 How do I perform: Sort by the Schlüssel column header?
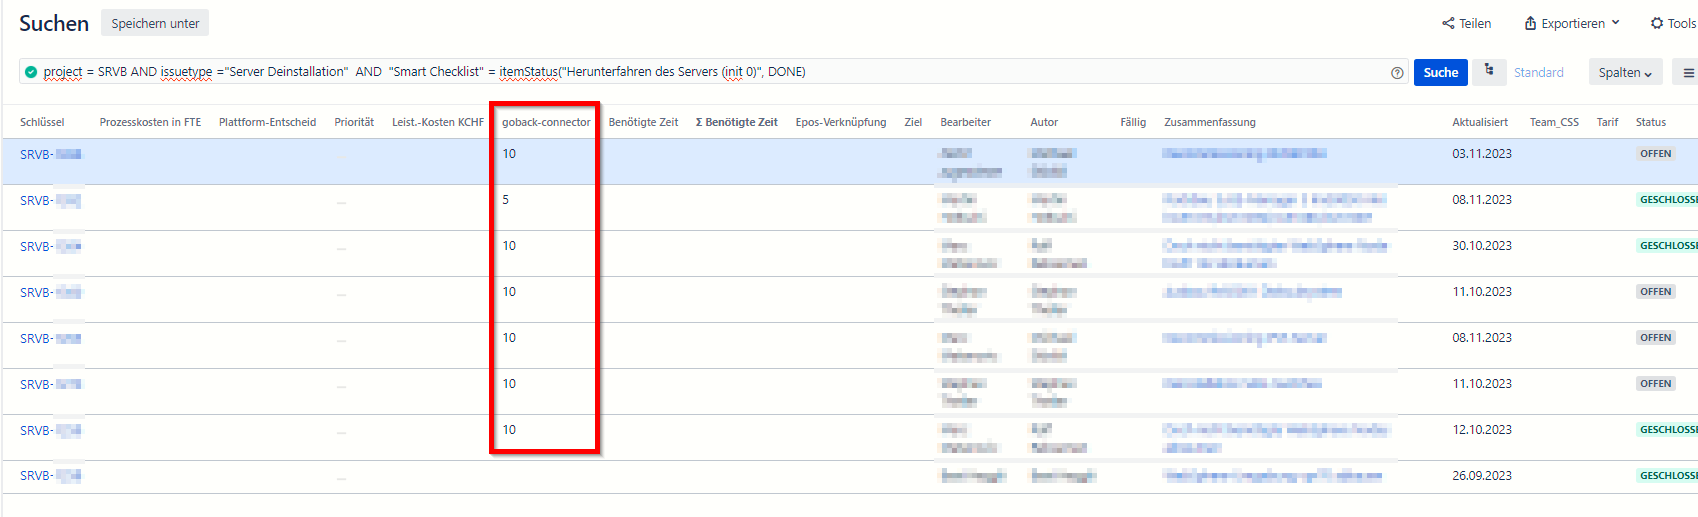point(42,122)
